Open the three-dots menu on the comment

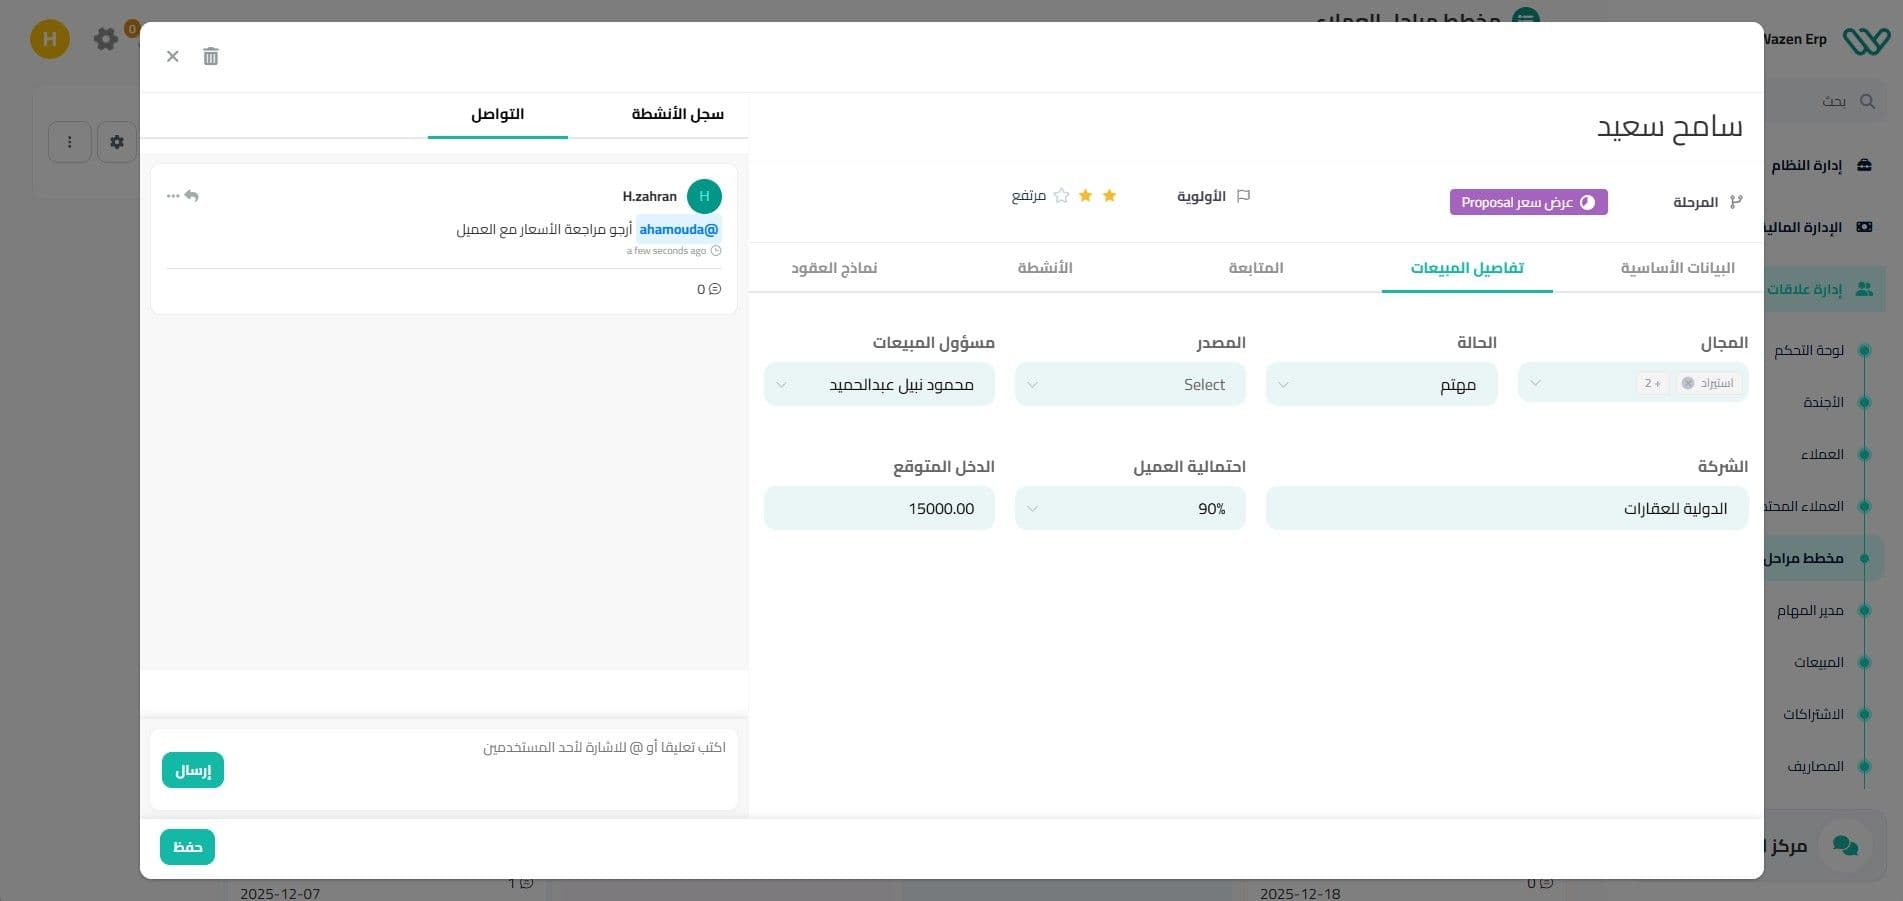(172, 196)
